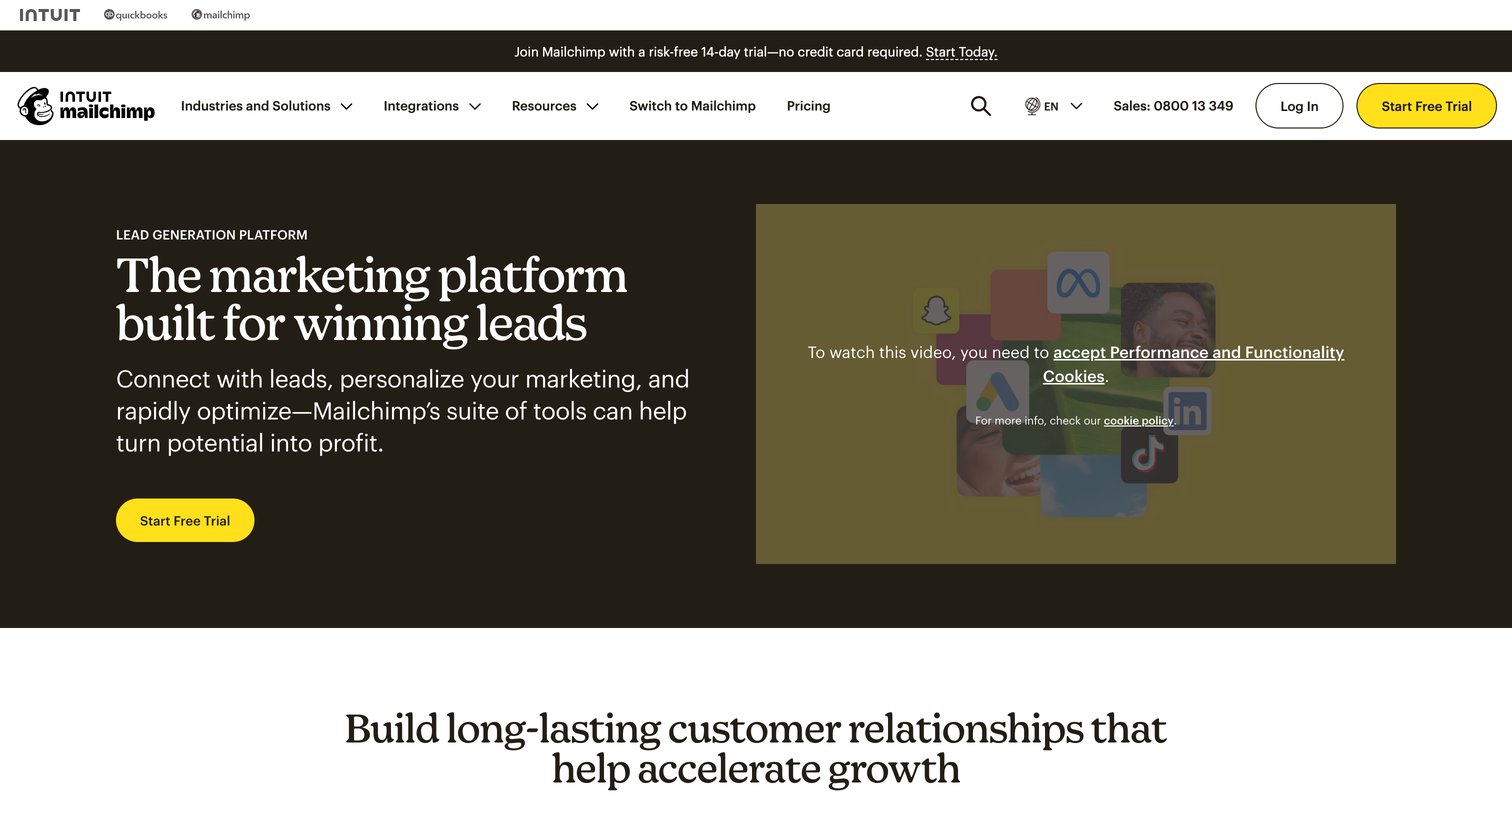Click header Start Free Trial button

(x=1426, y=106)
